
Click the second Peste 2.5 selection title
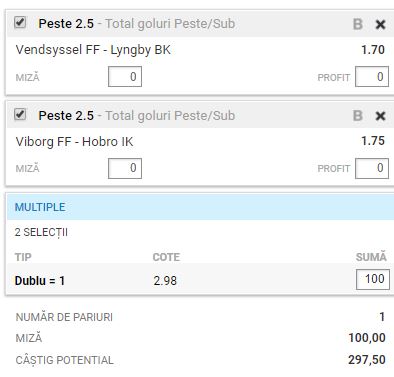tap(66, 116)
